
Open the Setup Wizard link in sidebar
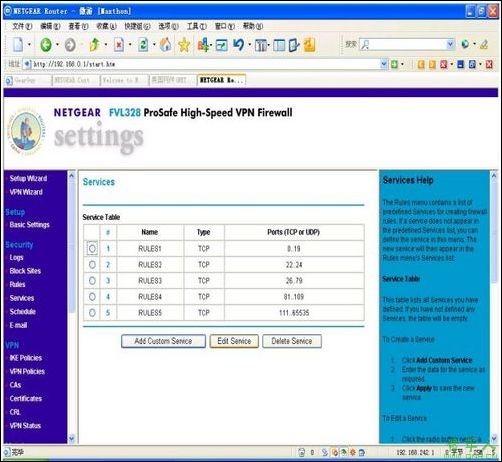28,178
